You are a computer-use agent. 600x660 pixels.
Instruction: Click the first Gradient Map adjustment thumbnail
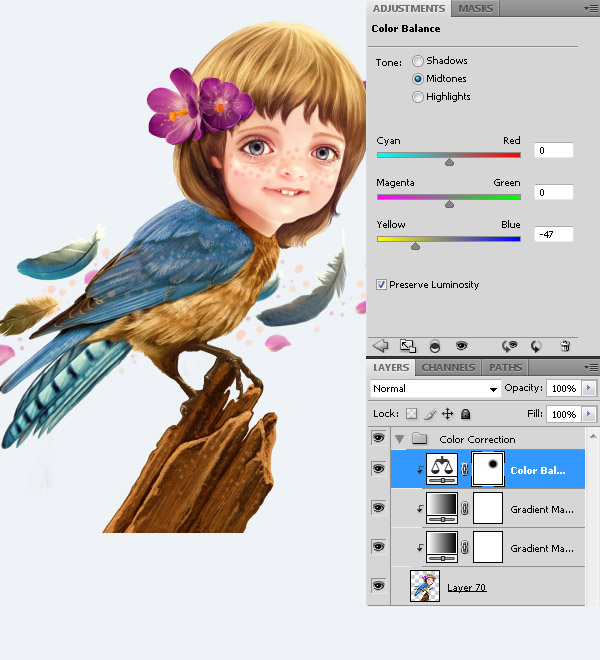(x=442, y=508)
